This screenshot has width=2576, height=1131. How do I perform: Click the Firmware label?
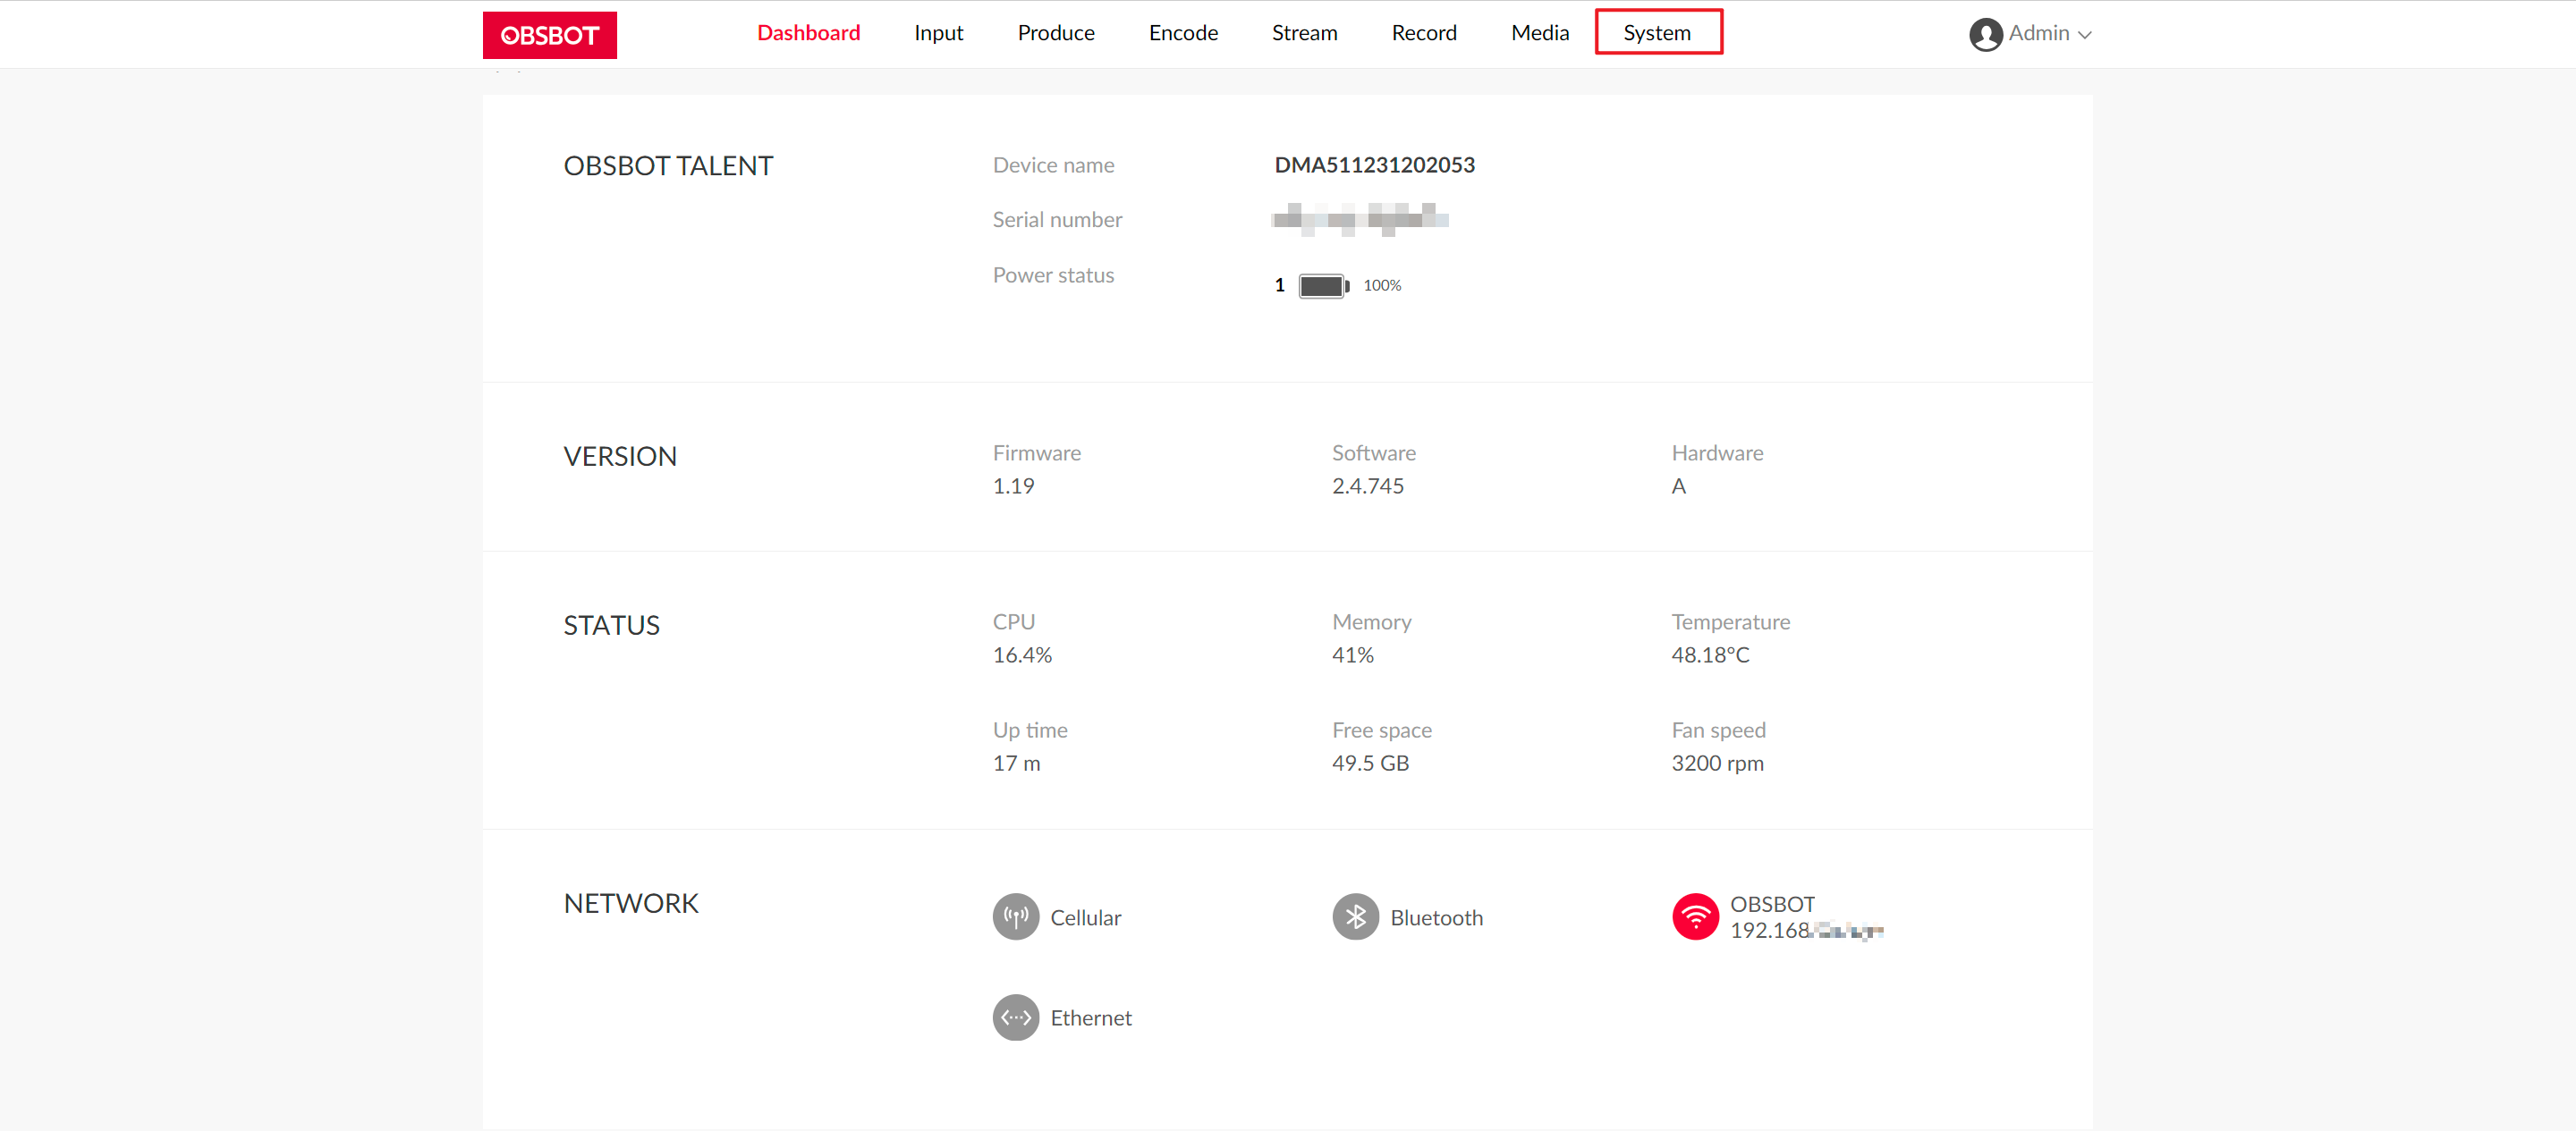tap(1036, 453)
